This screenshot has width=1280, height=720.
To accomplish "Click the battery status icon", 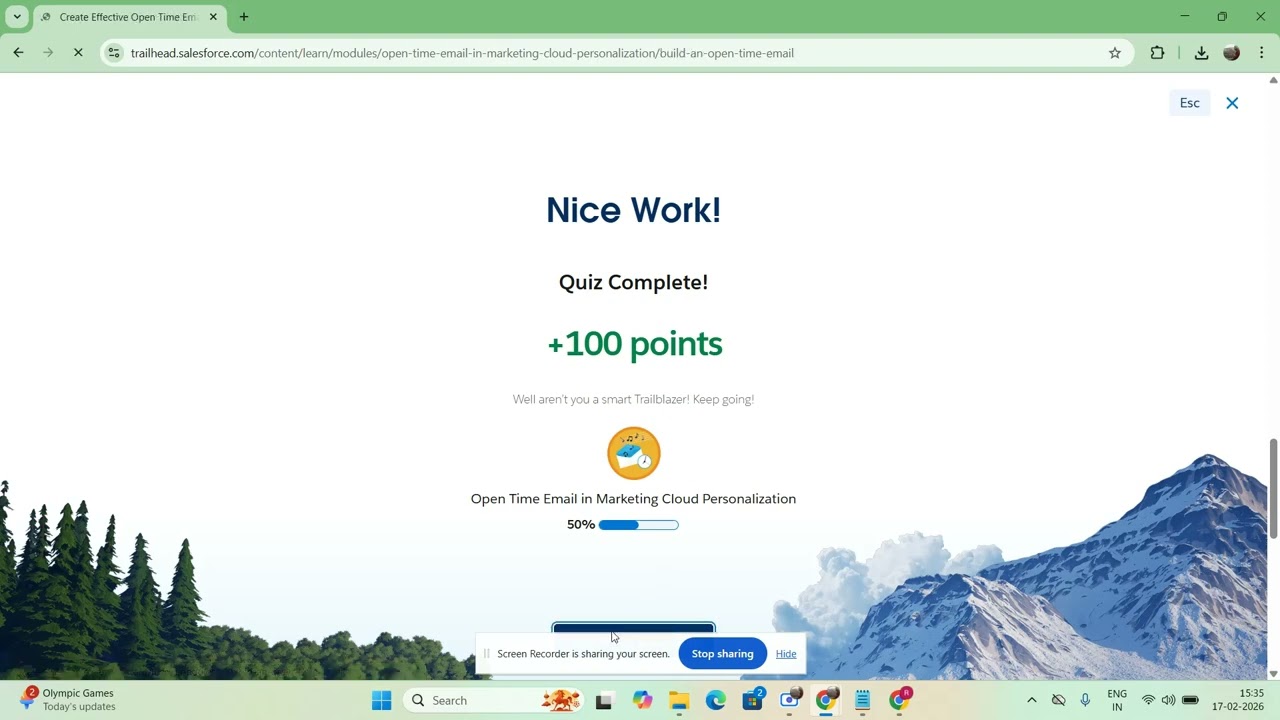I will click(x=1190, y=701).
